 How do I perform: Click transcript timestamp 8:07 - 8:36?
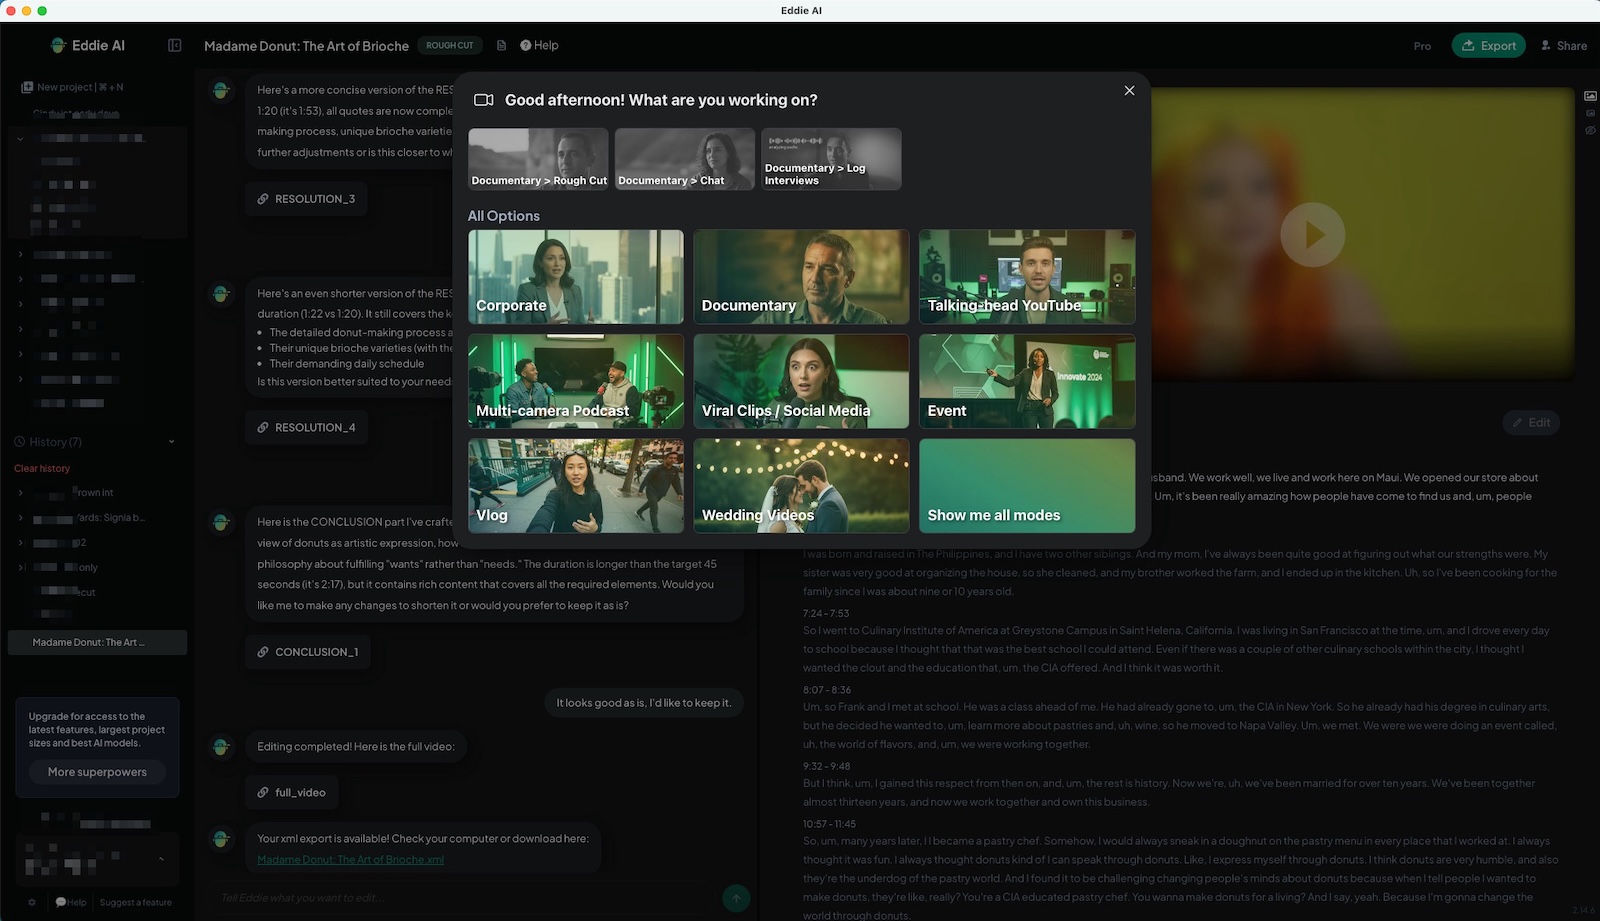coord(827,690)
